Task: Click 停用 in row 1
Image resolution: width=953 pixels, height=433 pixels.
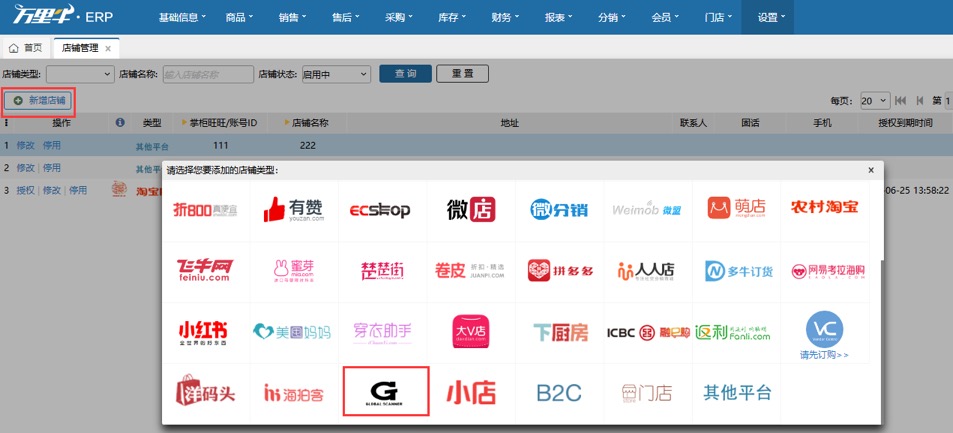Action: pyautogui.click(x=52, y=146)
